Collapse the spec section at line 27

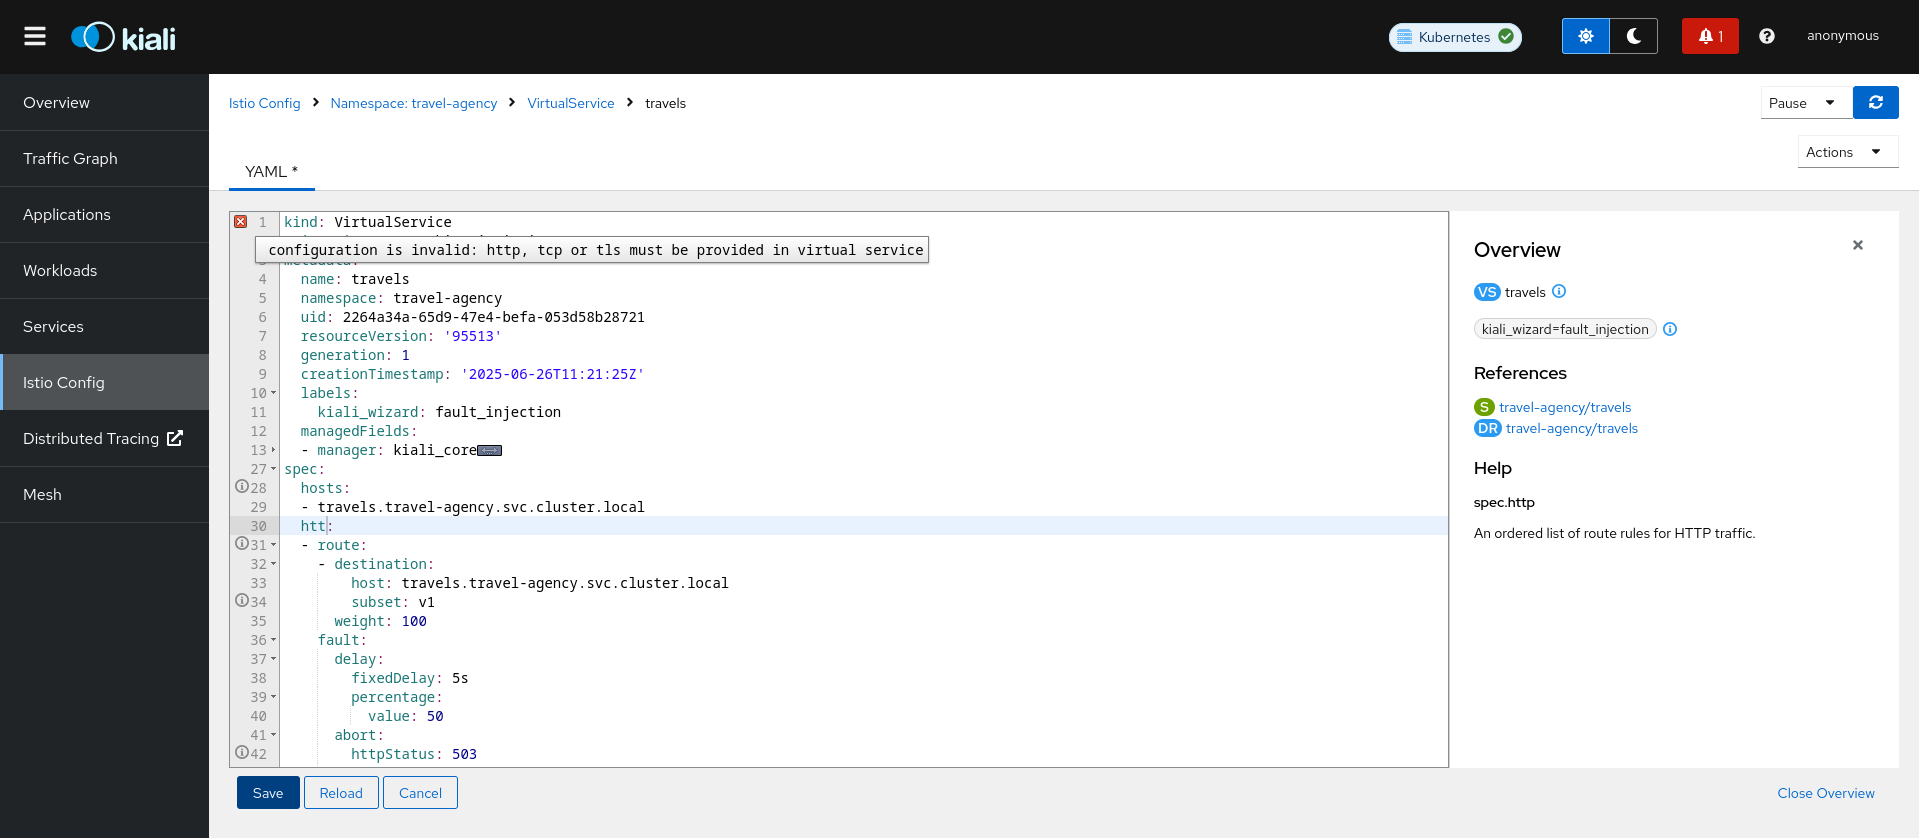(273, 469)
